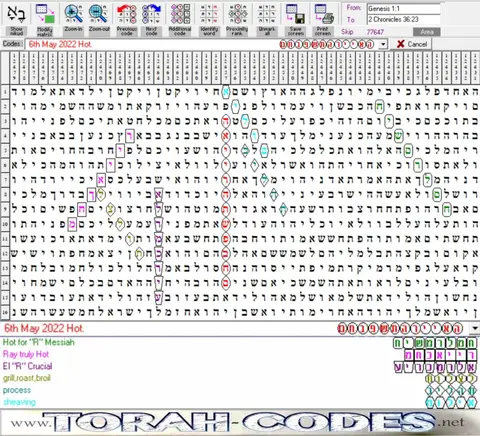Screen dimensions: 480x436
Task: Select the 'Proximity rank' text label
Action: [x=237, y=31]
